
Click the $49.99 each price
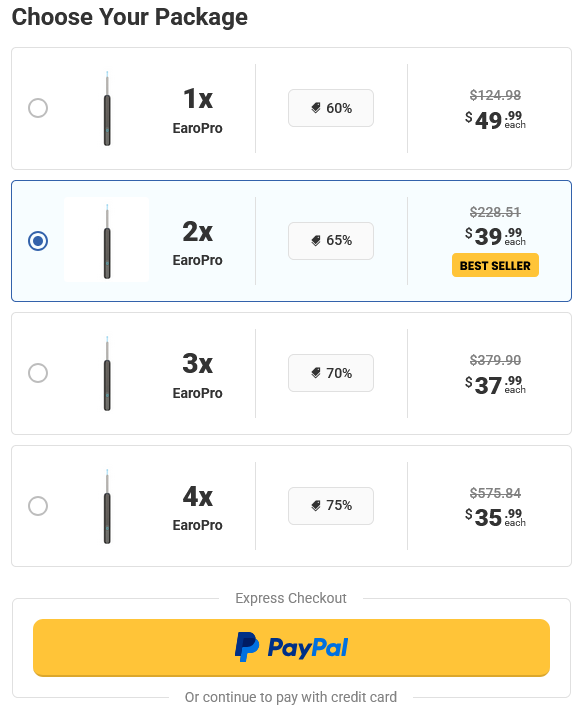click(x=495, y=120)
